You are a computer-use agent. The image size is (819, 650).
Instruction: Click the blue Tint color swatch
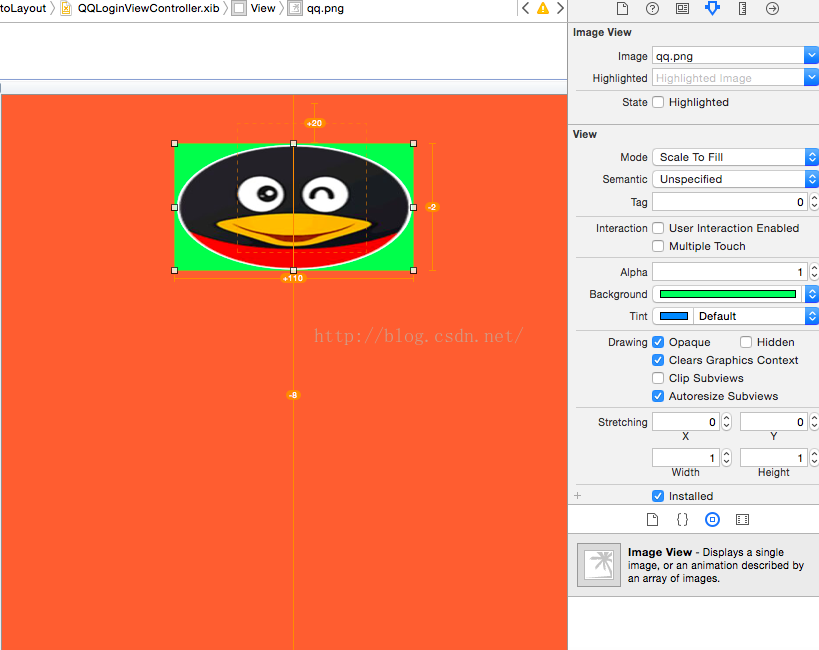674,316
